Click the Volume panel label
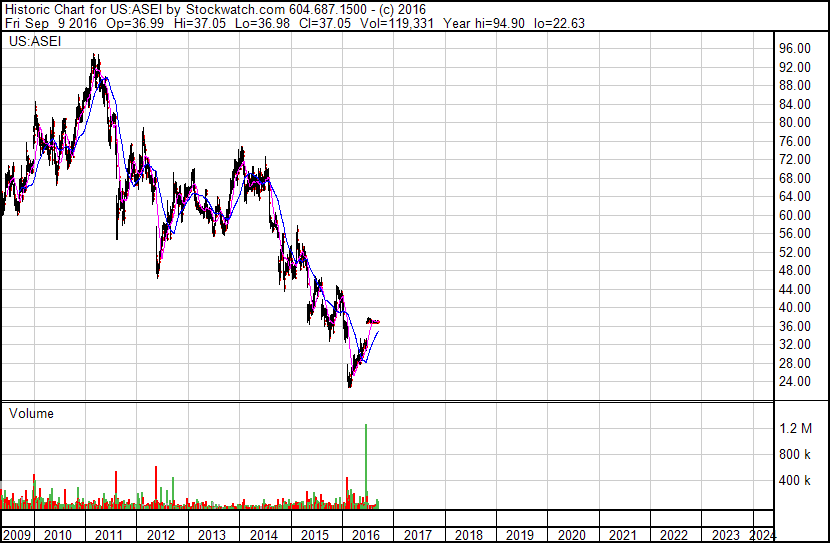830x543 pixels. point(31,413)
